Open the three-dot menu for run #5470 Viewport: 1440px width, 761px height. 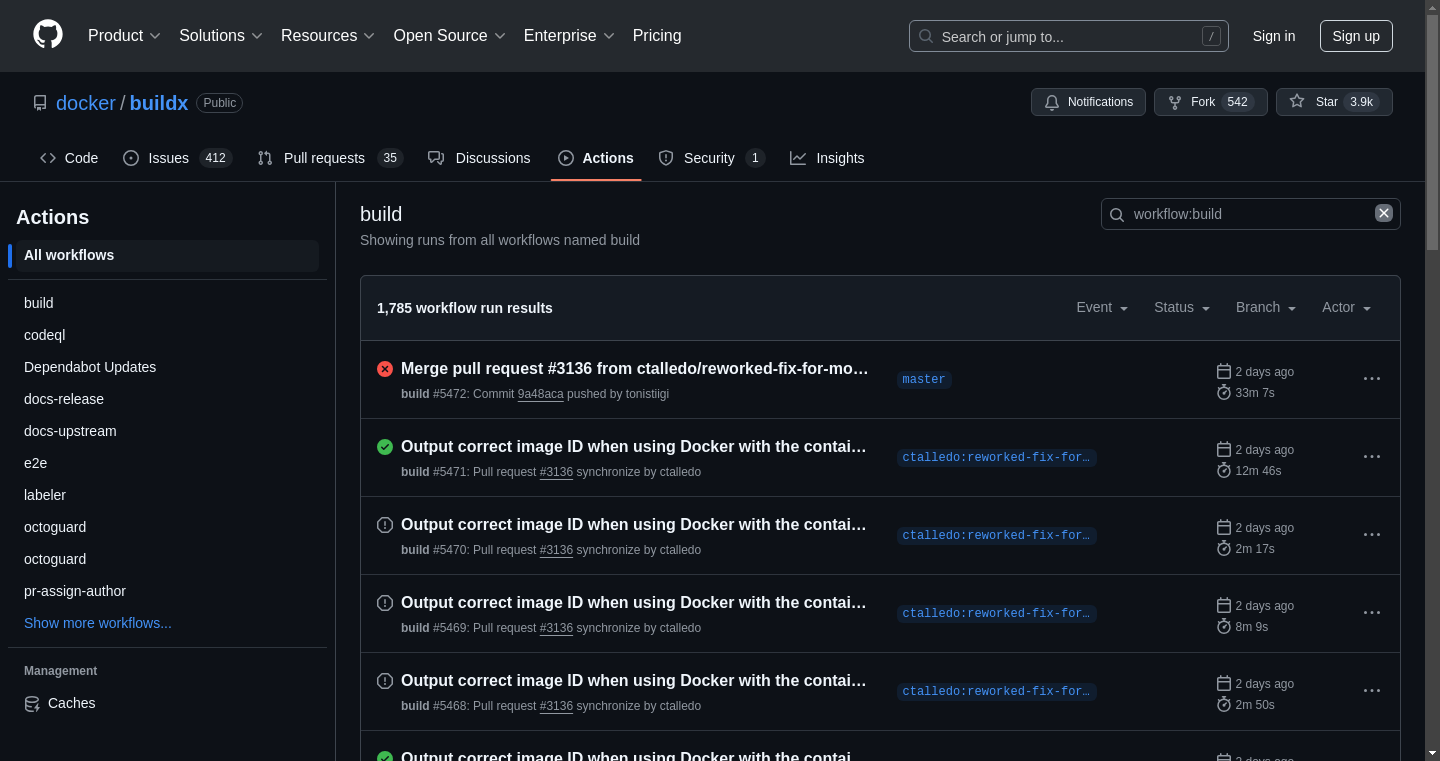[x=1372, y=535]
